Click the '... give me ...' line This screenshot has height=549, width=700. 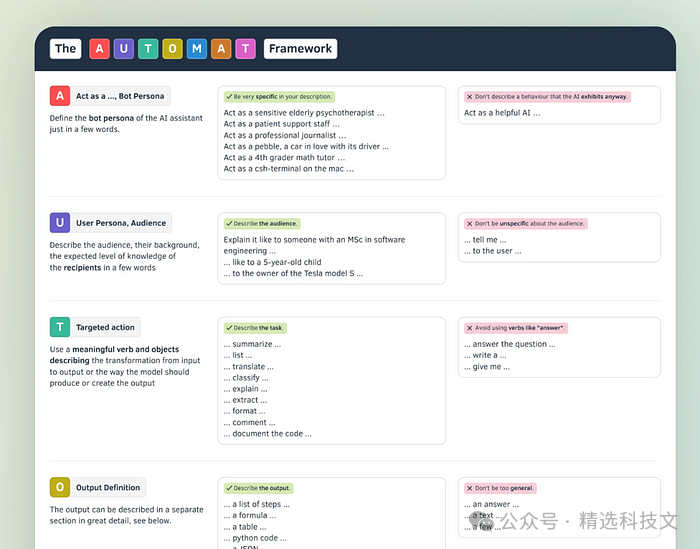(x=487, y=367)
